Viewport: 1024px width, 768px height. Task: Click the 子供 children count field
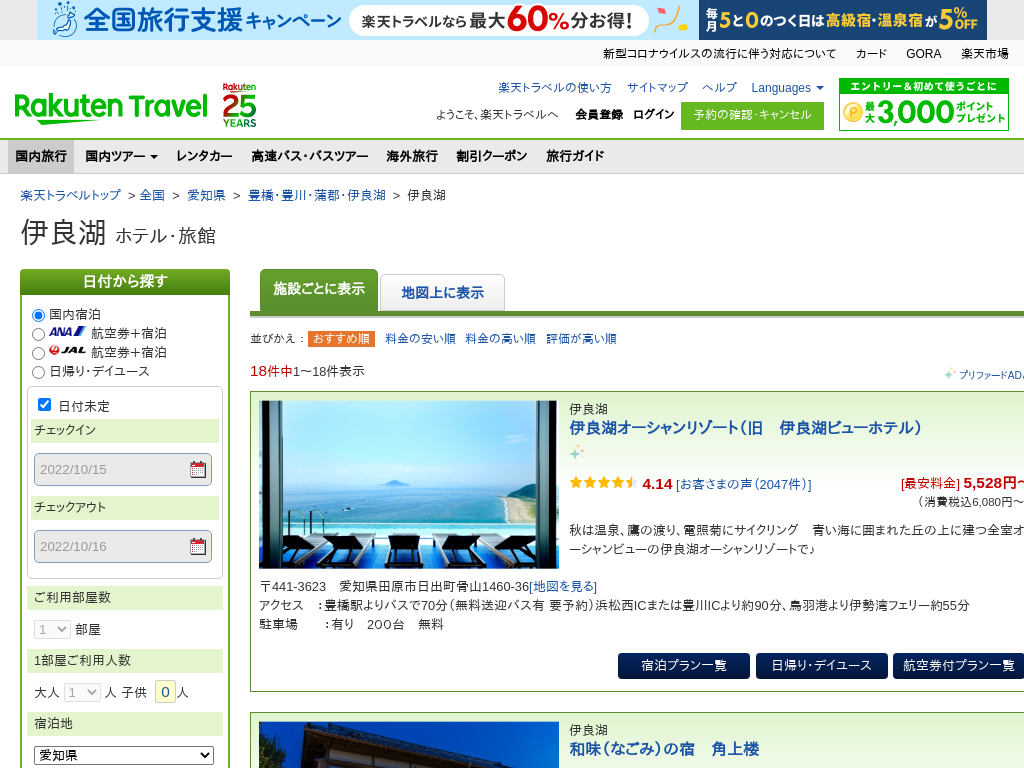(x=165, y=692)
